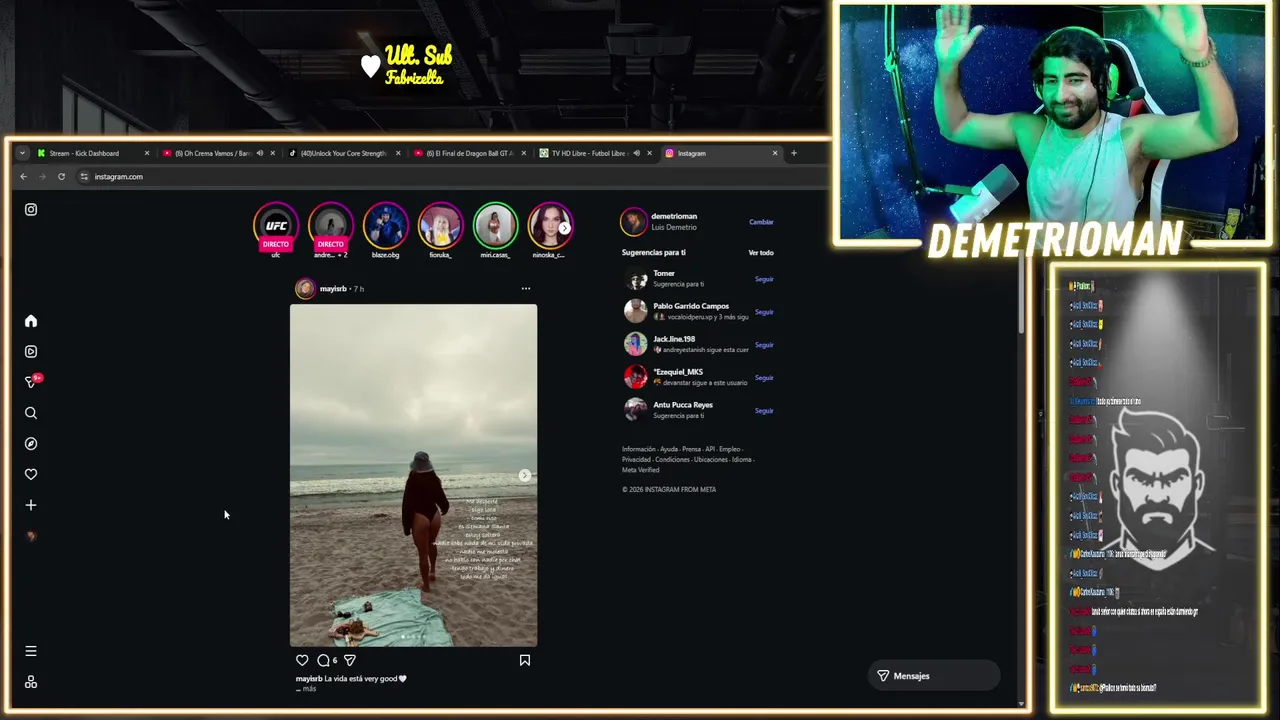Open mayisrb profile from post header
1280x720 pixels.
pos(333,289)
